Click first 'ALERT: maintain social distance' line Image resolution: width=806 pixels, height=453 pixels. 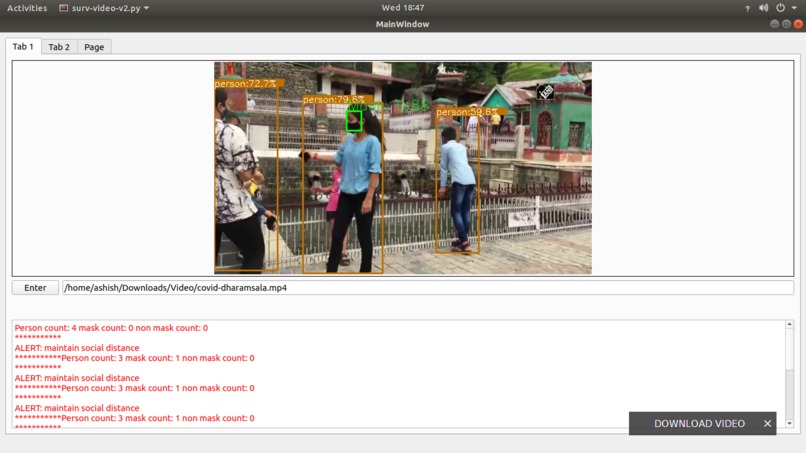click(x=77, y=348)
